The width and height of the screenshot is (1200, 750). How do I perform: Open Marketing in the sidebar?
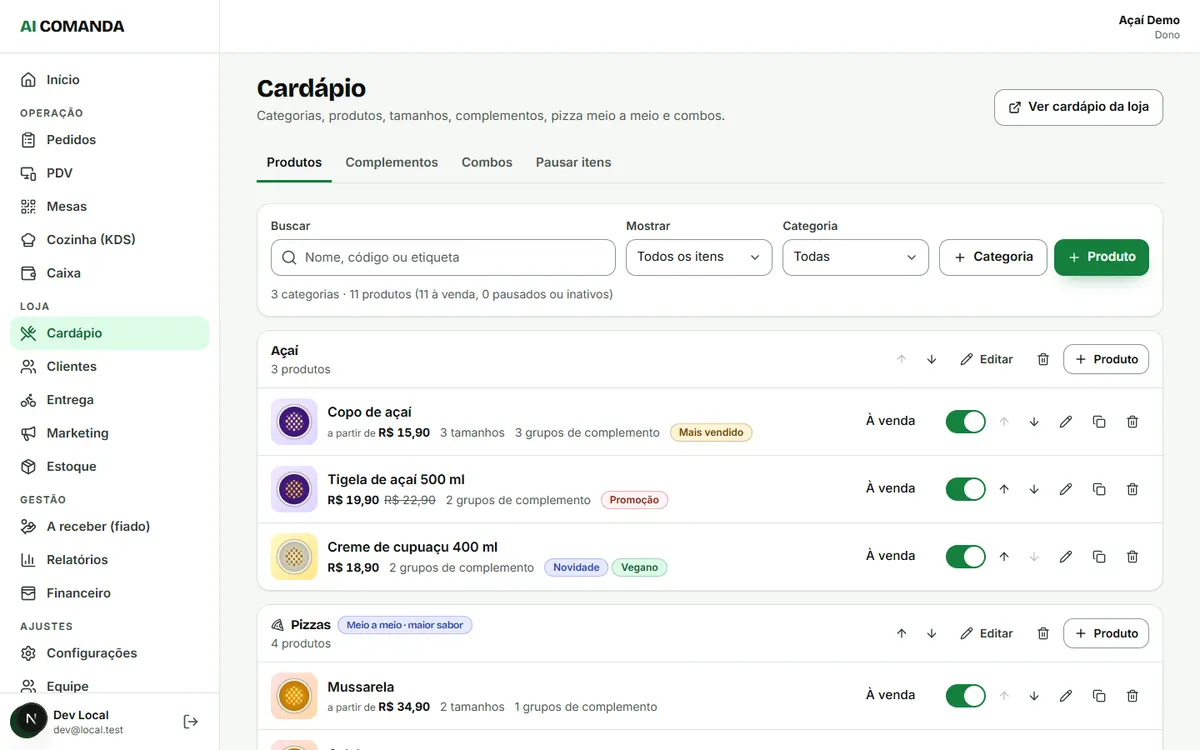tap(110, 433)
